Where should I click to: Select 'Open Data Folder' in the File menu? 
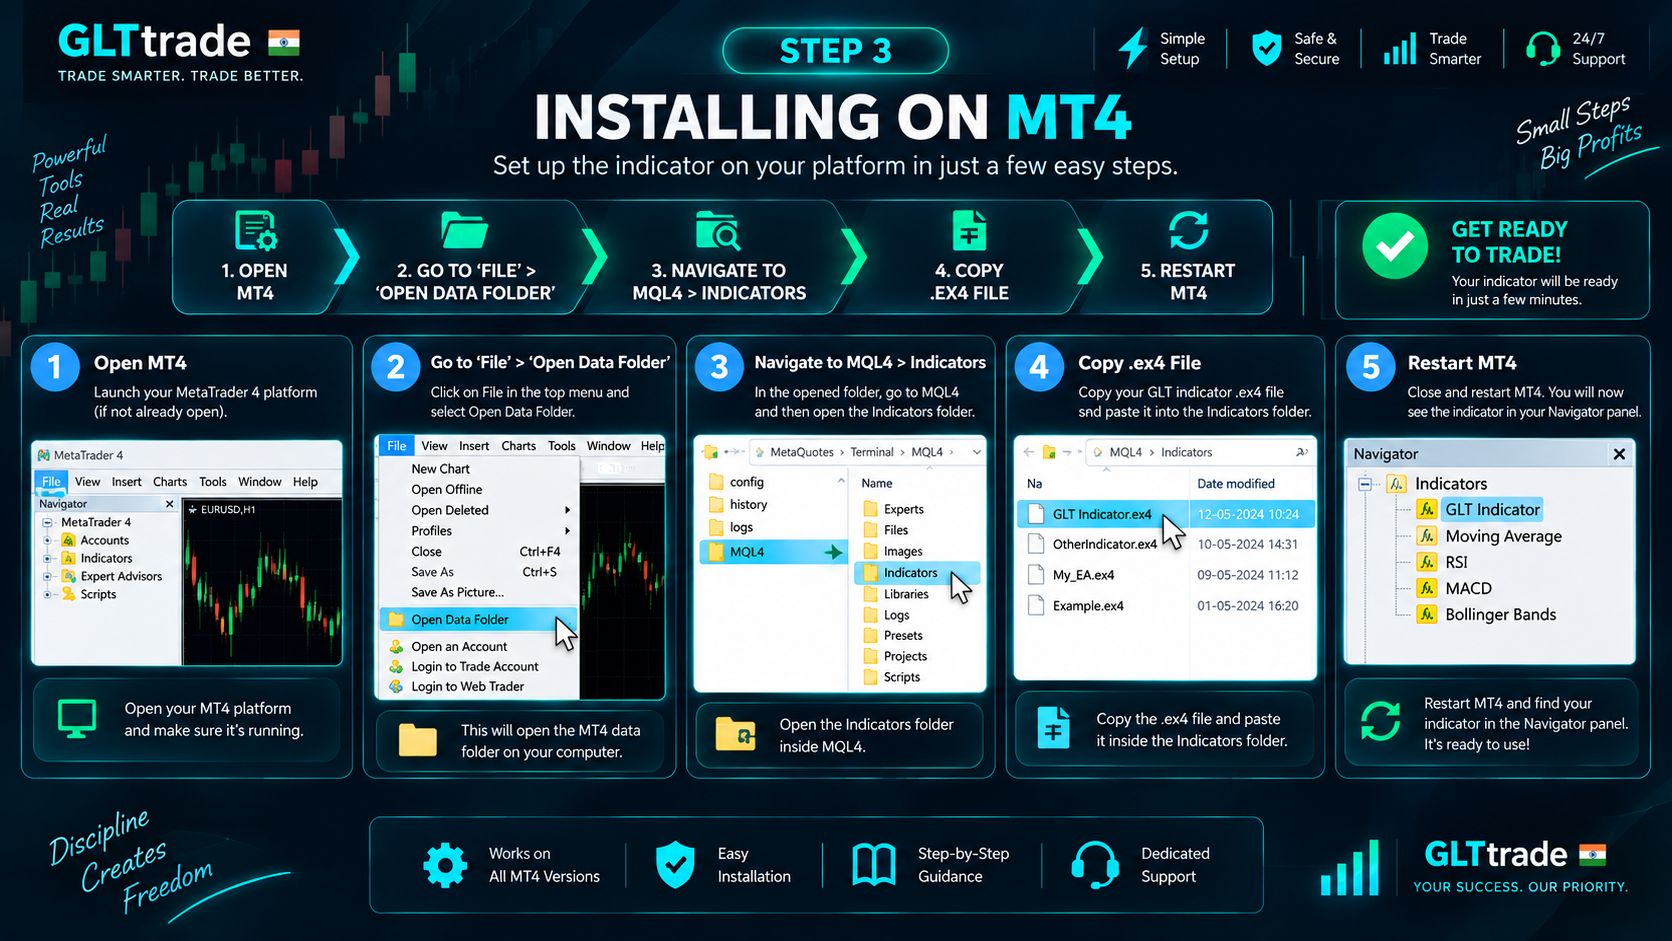478,619
